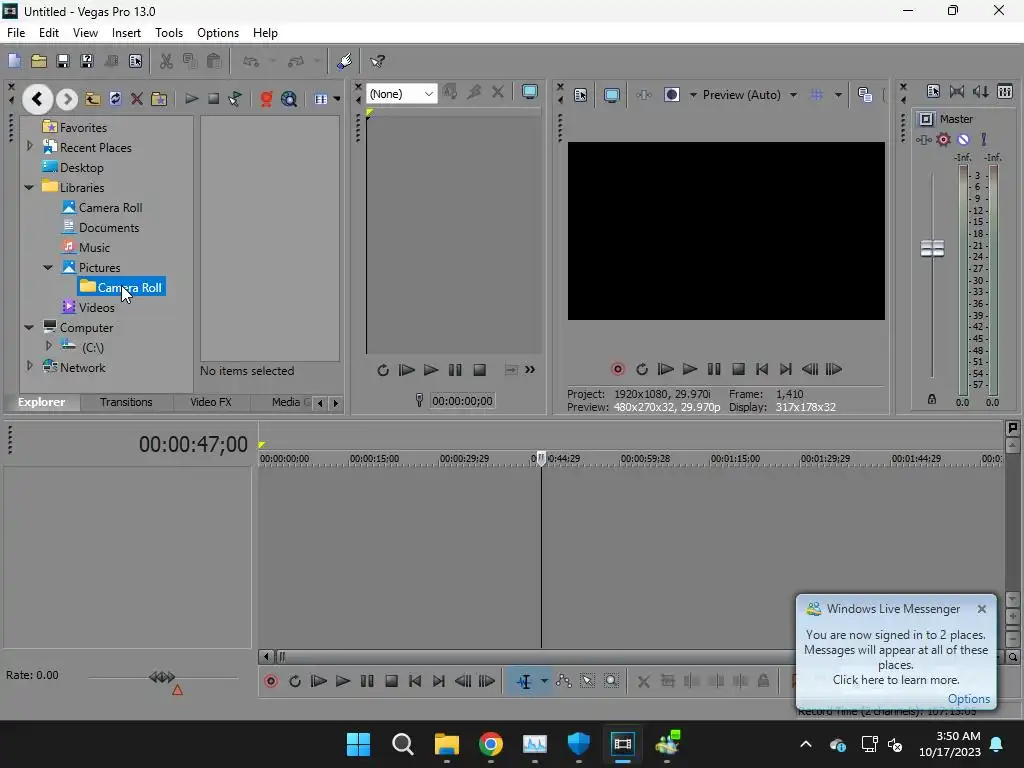
Task: Open a project with the folder icon
Action: coord(39,61)
